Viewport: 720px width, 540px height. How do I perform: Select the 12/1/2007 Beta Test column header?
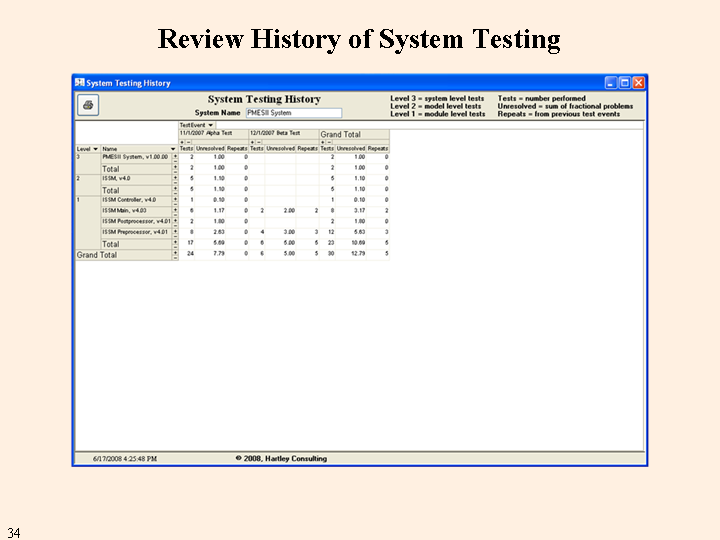284,134
